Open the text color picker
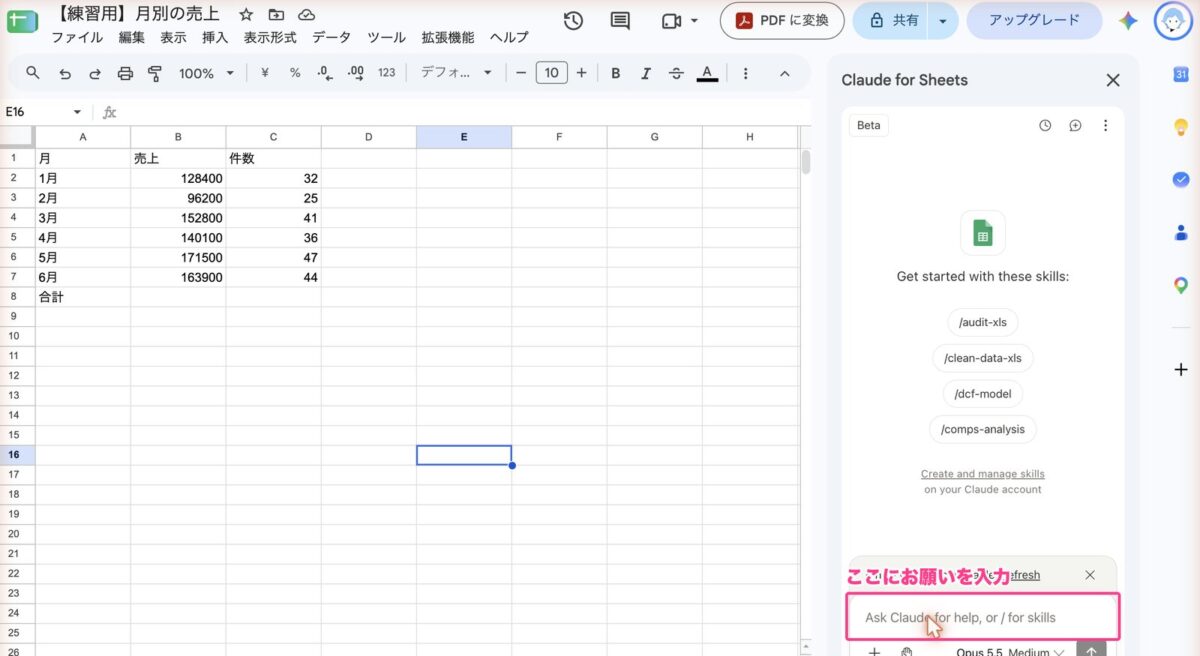Viewport: 1200px width, 656px height. tap(707, 73)
